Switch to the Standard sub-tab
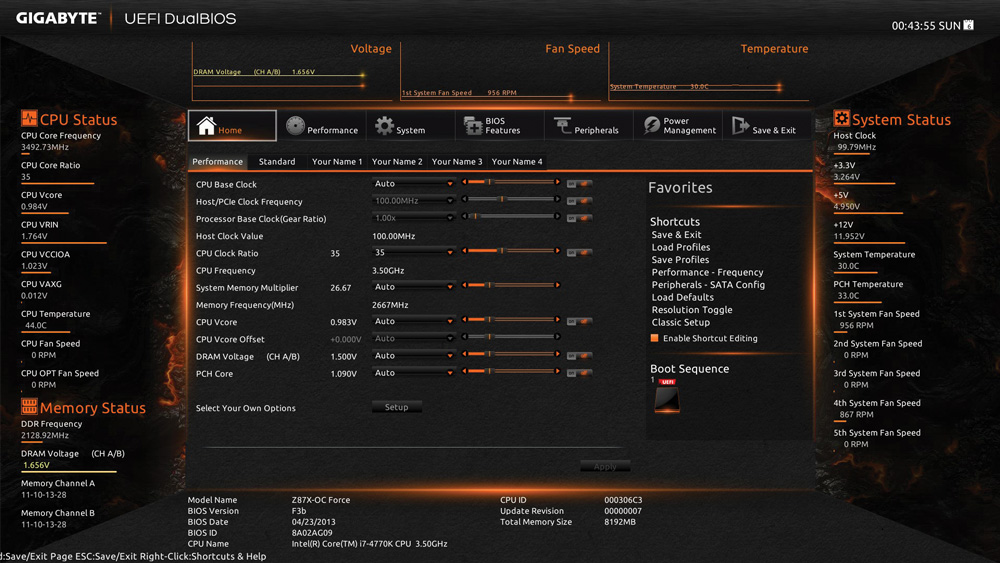Image resolution: width=1000 pixels, height=563 pixels. [277, 161]
